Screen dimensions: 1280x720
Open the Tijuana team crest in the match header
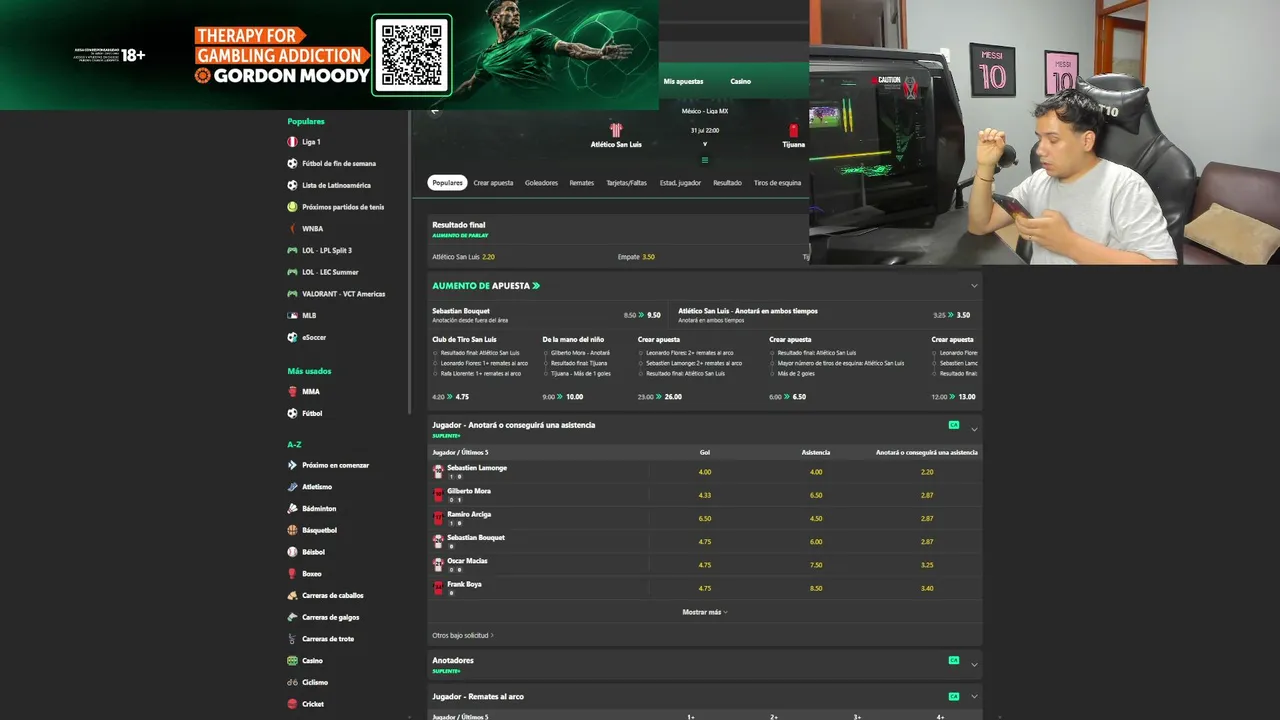coord(794,130)
